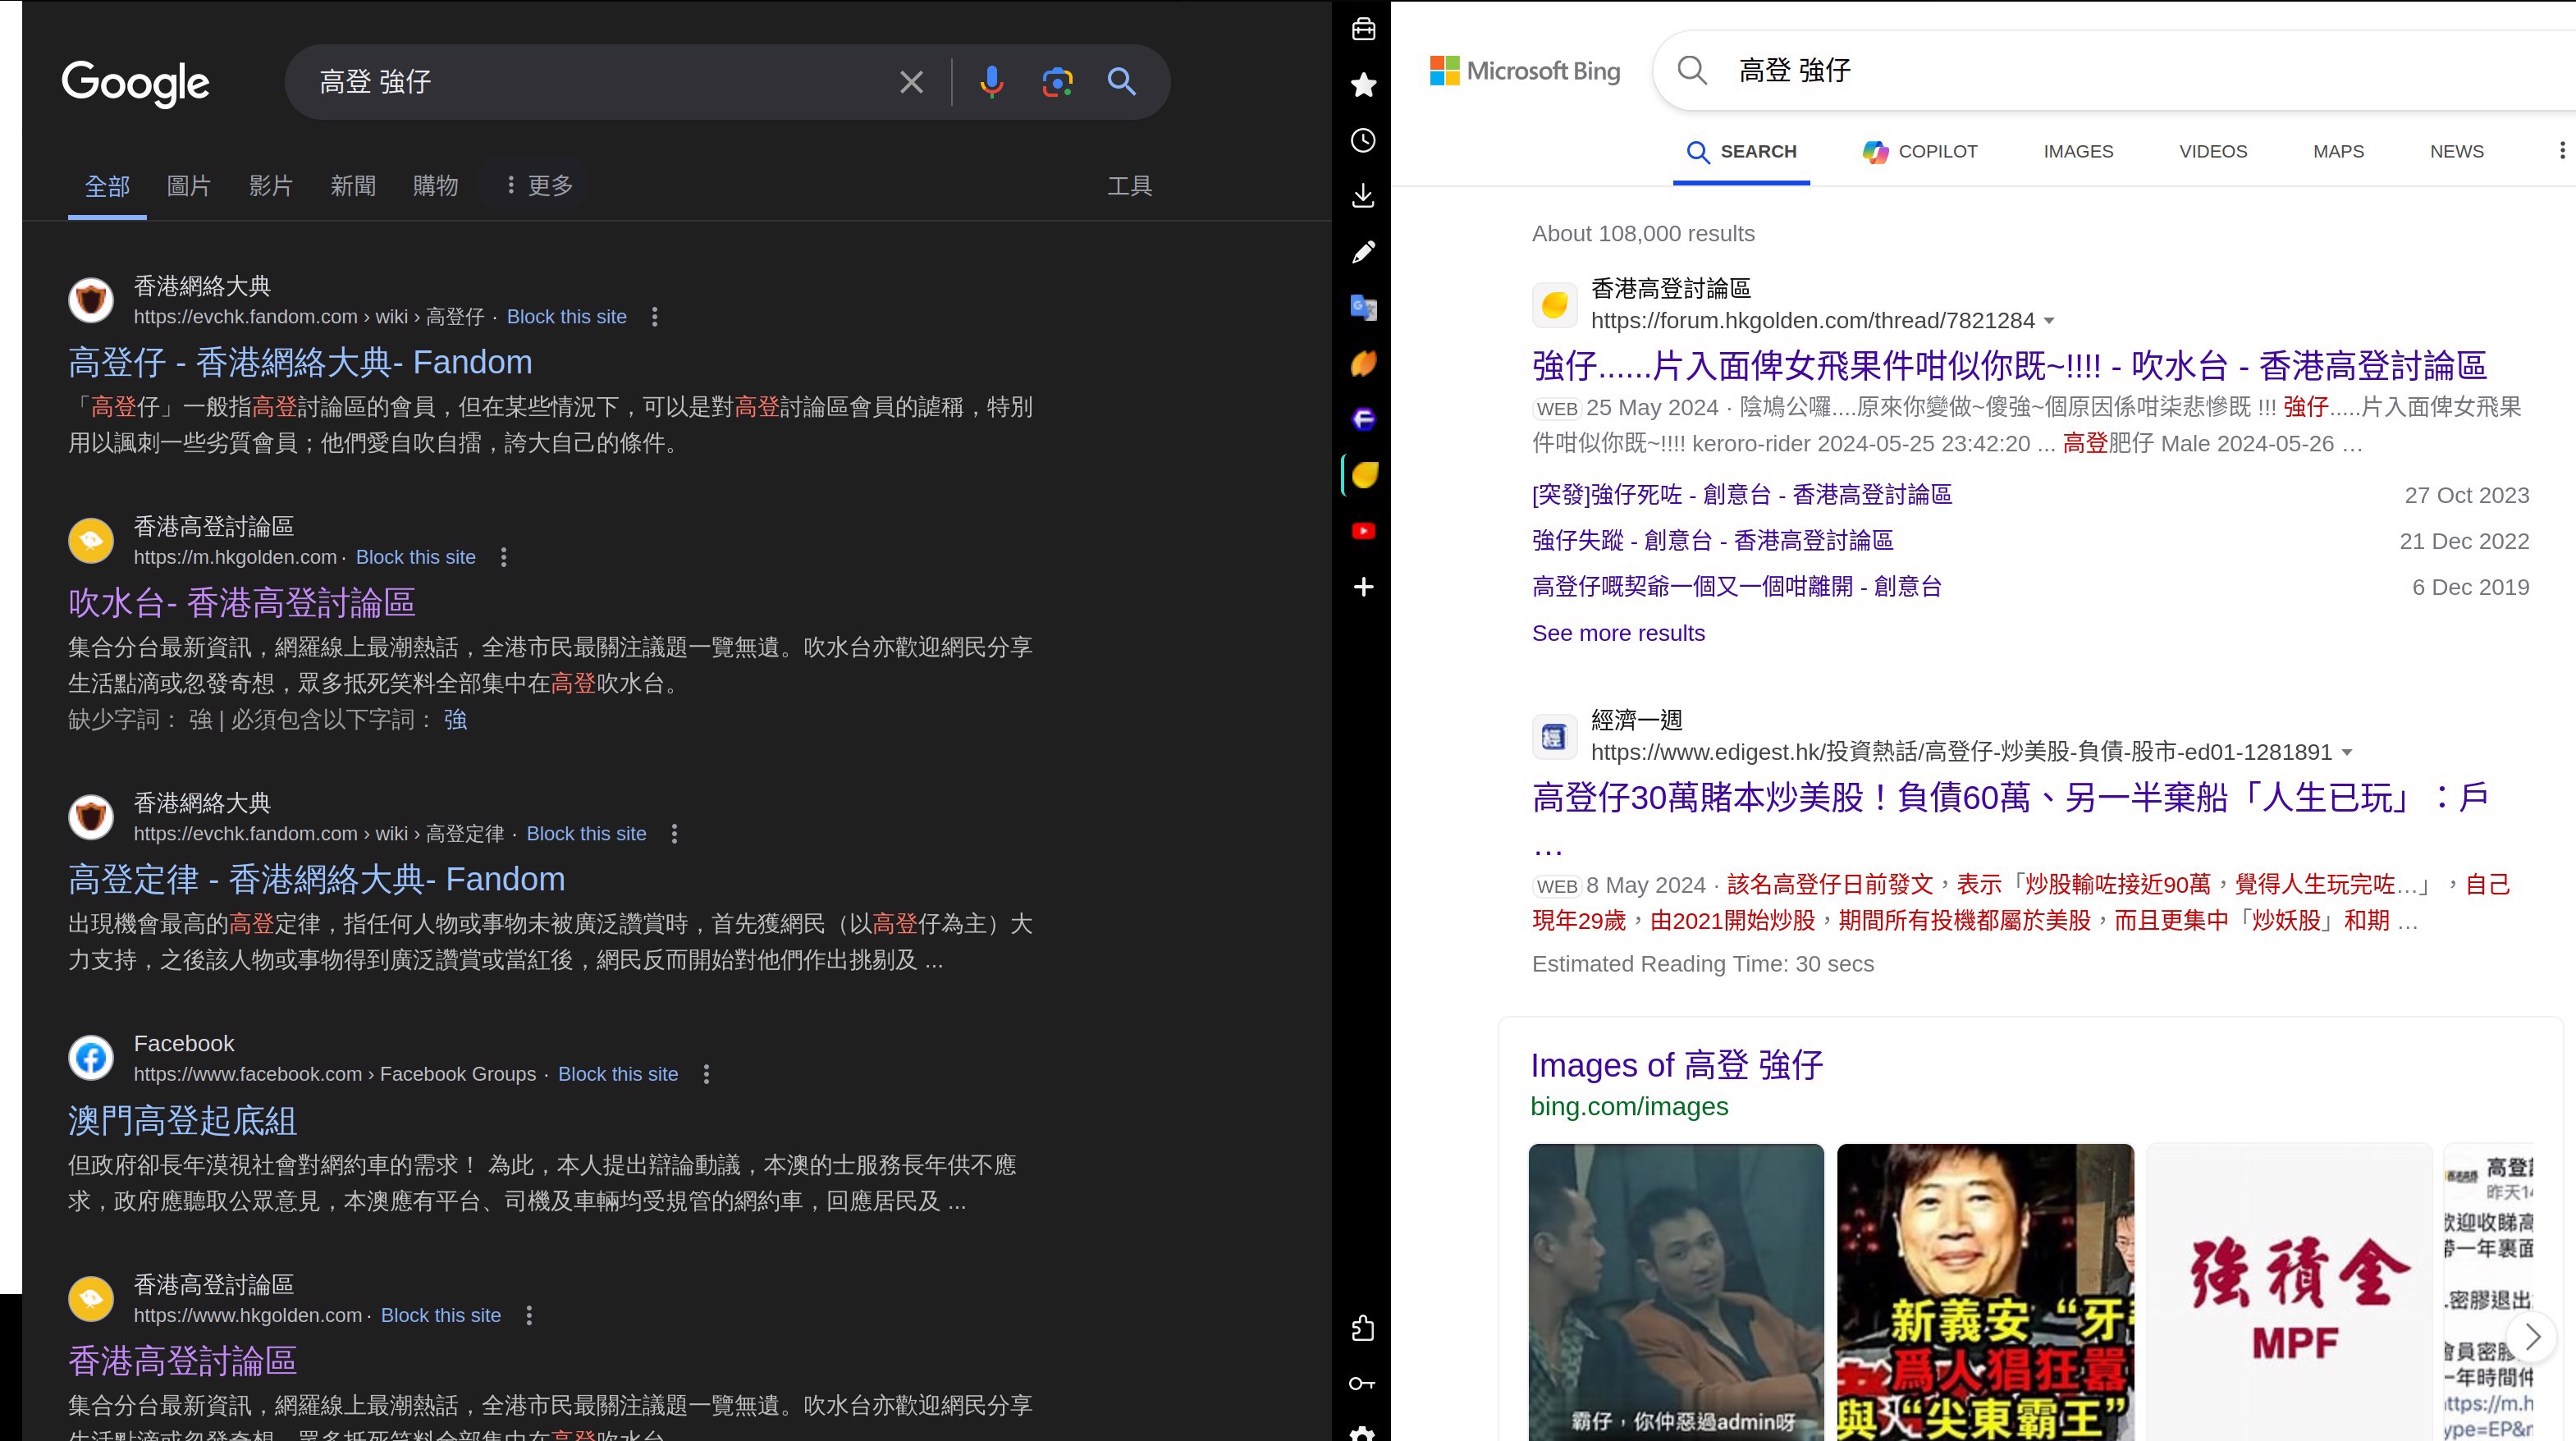
Task: Switch to Bing IMAGES tab
Action: click(x=2078, y=152)
